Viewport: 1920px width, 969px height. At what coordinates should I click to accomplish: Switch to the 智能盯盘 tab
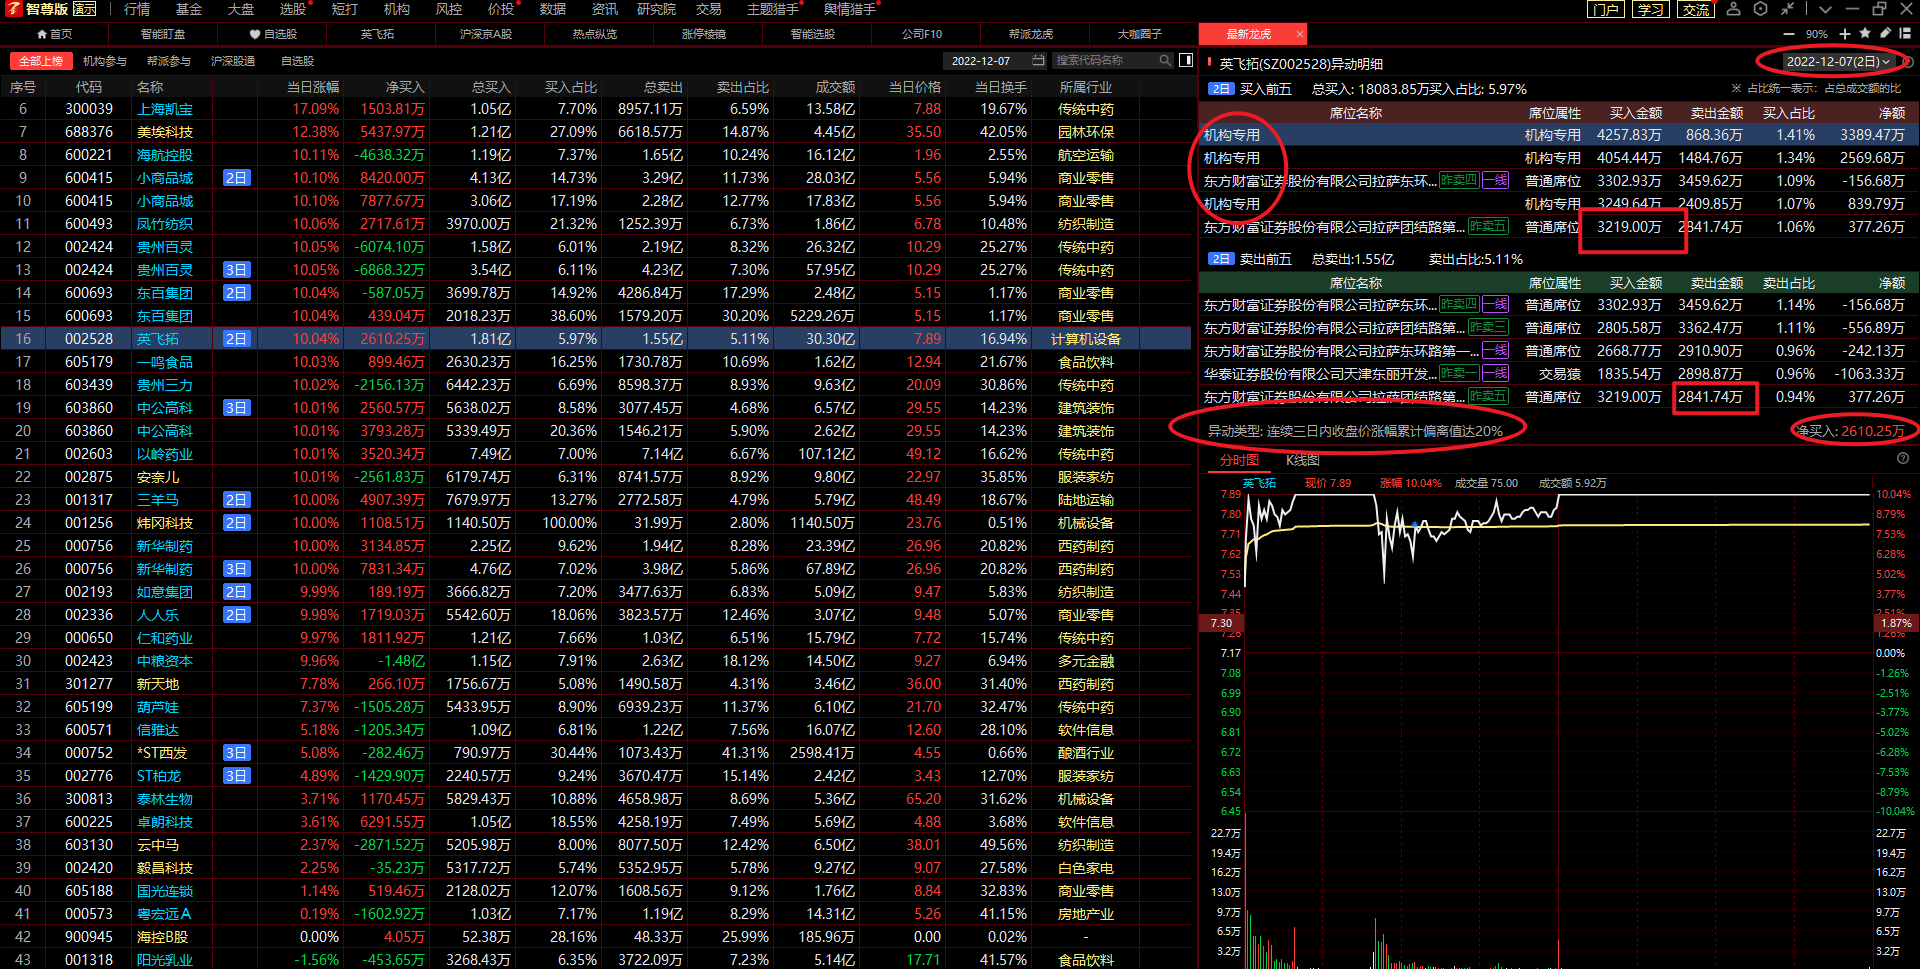163,34
